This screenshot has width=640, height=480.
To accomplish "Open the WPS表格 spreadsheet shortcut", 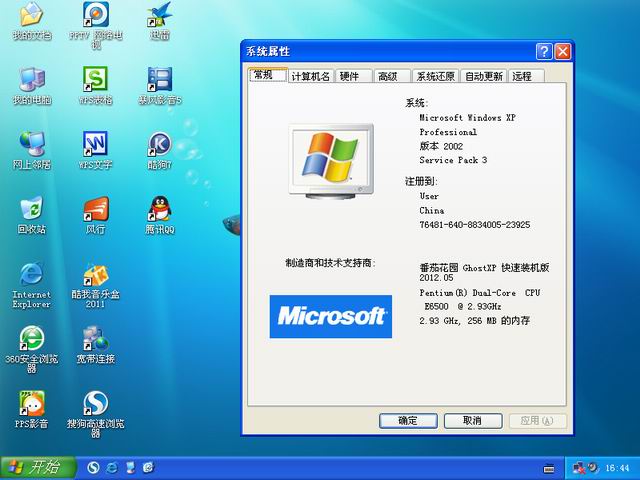I will (96, 86).
